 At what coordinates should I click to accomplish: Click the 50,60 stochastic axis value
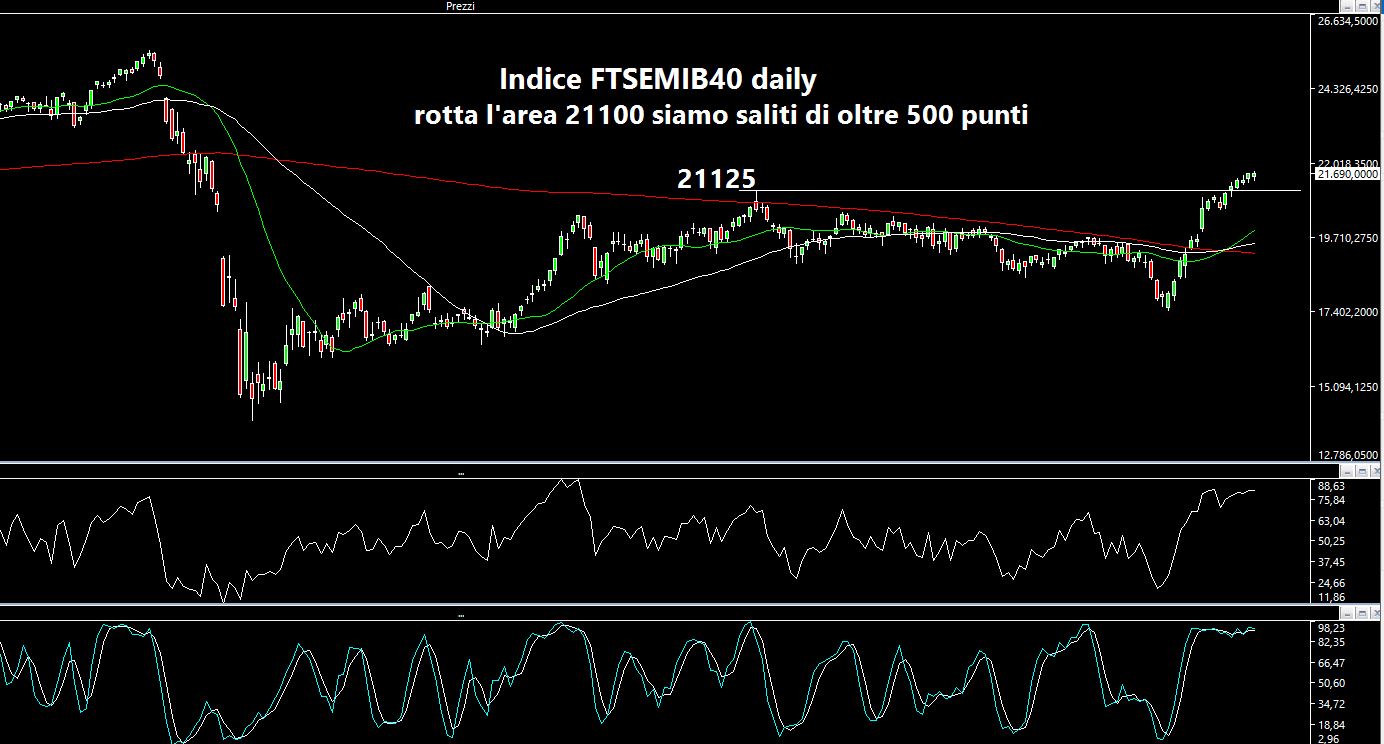tap(1333, 683)
